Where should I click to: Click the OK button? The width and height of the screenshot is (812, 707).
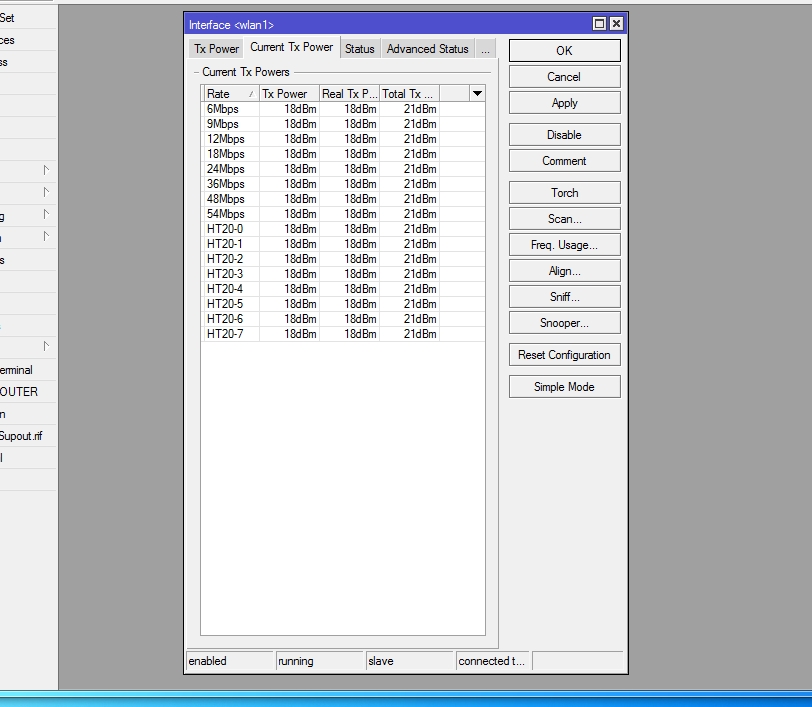click(x=564, y=51)
